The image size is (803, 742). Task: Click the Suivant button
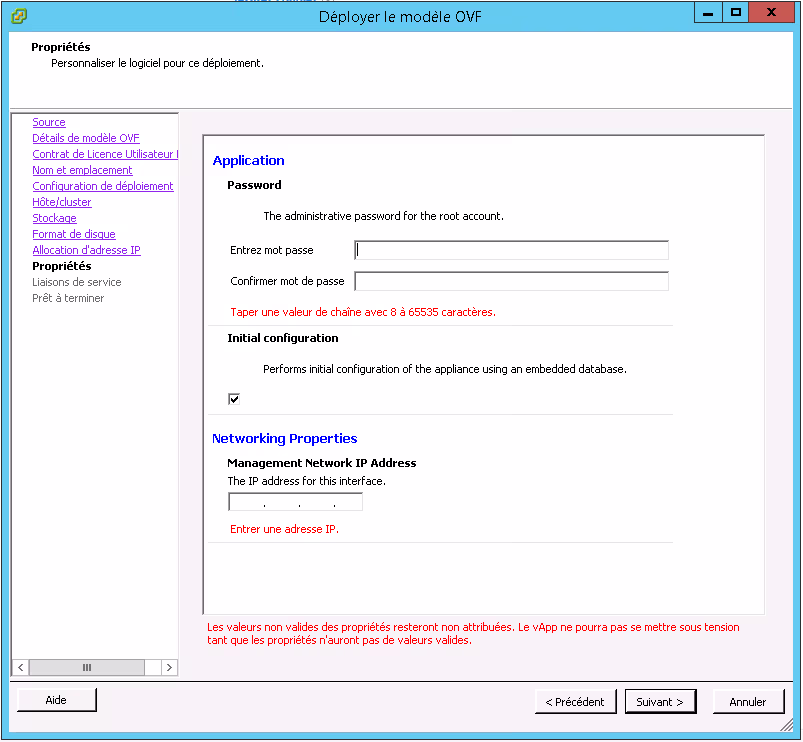coord(660,702)
